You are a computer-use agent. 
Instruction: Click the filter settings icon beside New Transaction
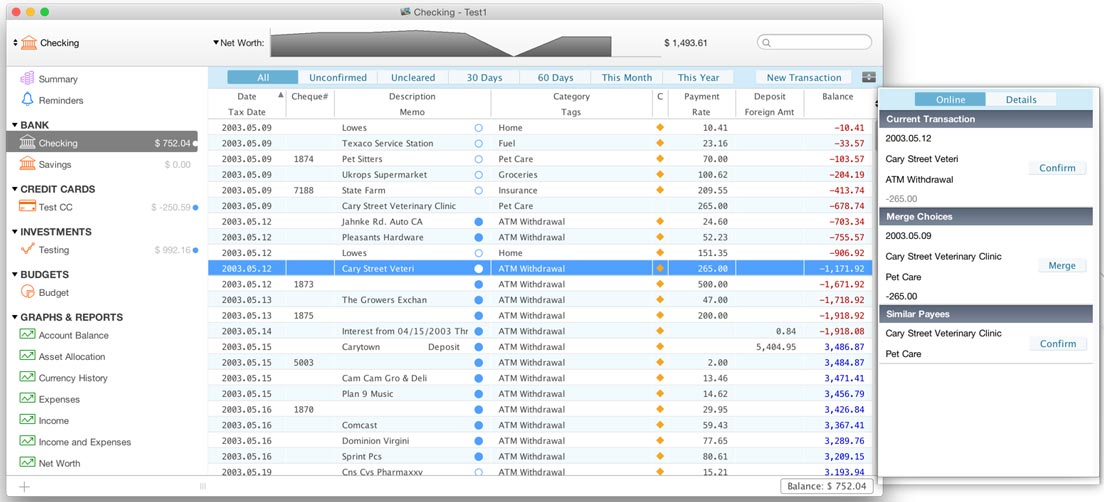(869, 77)
